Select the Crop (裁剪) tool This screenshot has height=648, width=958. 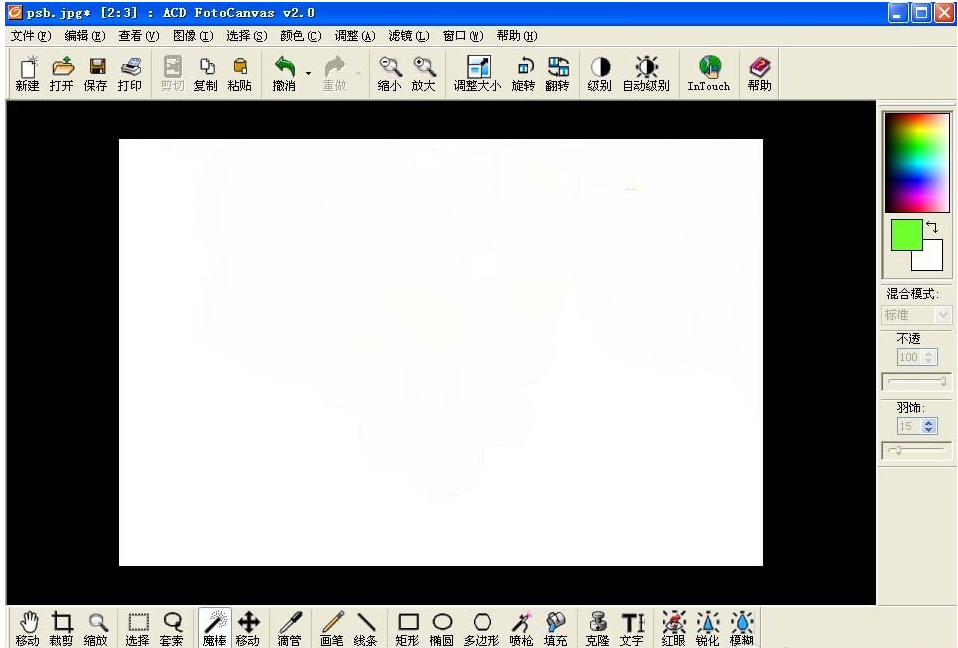62,627
